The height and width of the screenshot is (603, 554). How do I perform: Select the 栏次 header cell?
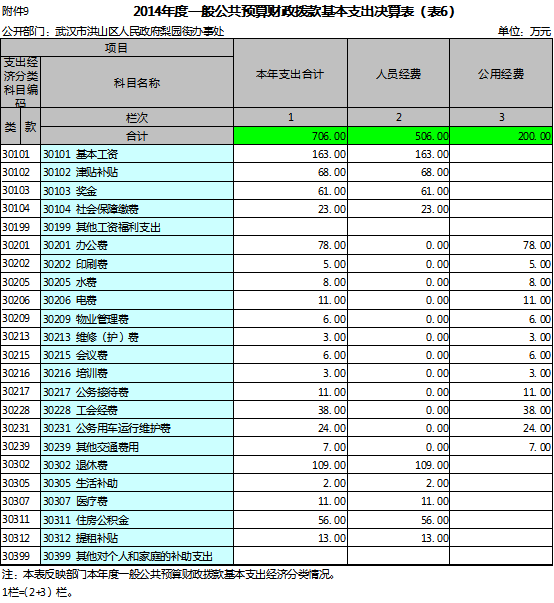(x=137, y=117)
